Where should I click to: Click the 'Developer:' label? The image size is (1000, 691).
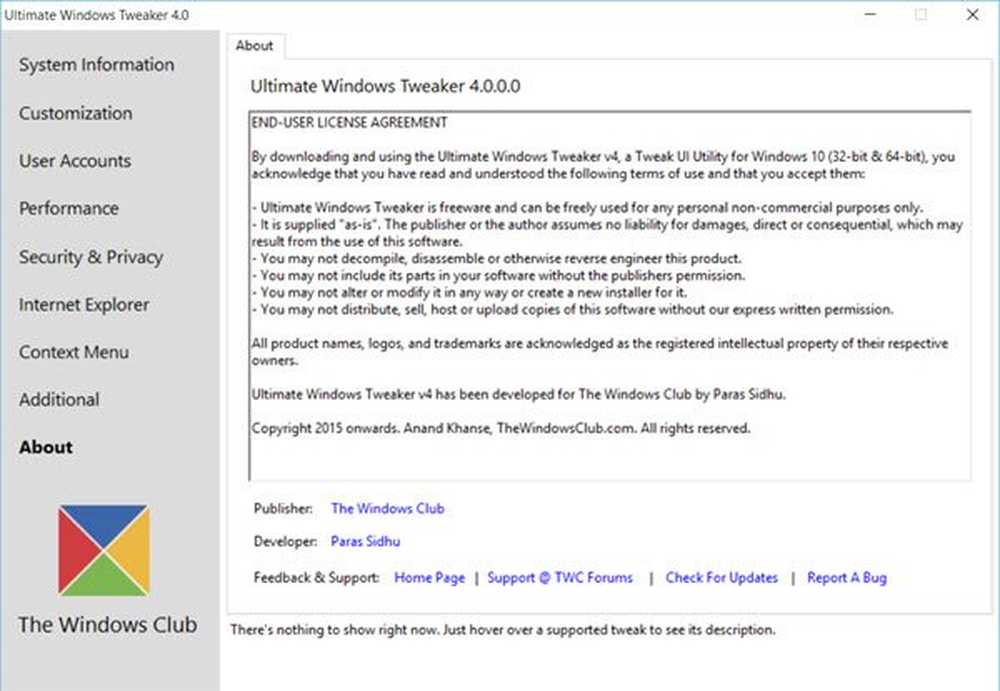(x=285, y=541)
